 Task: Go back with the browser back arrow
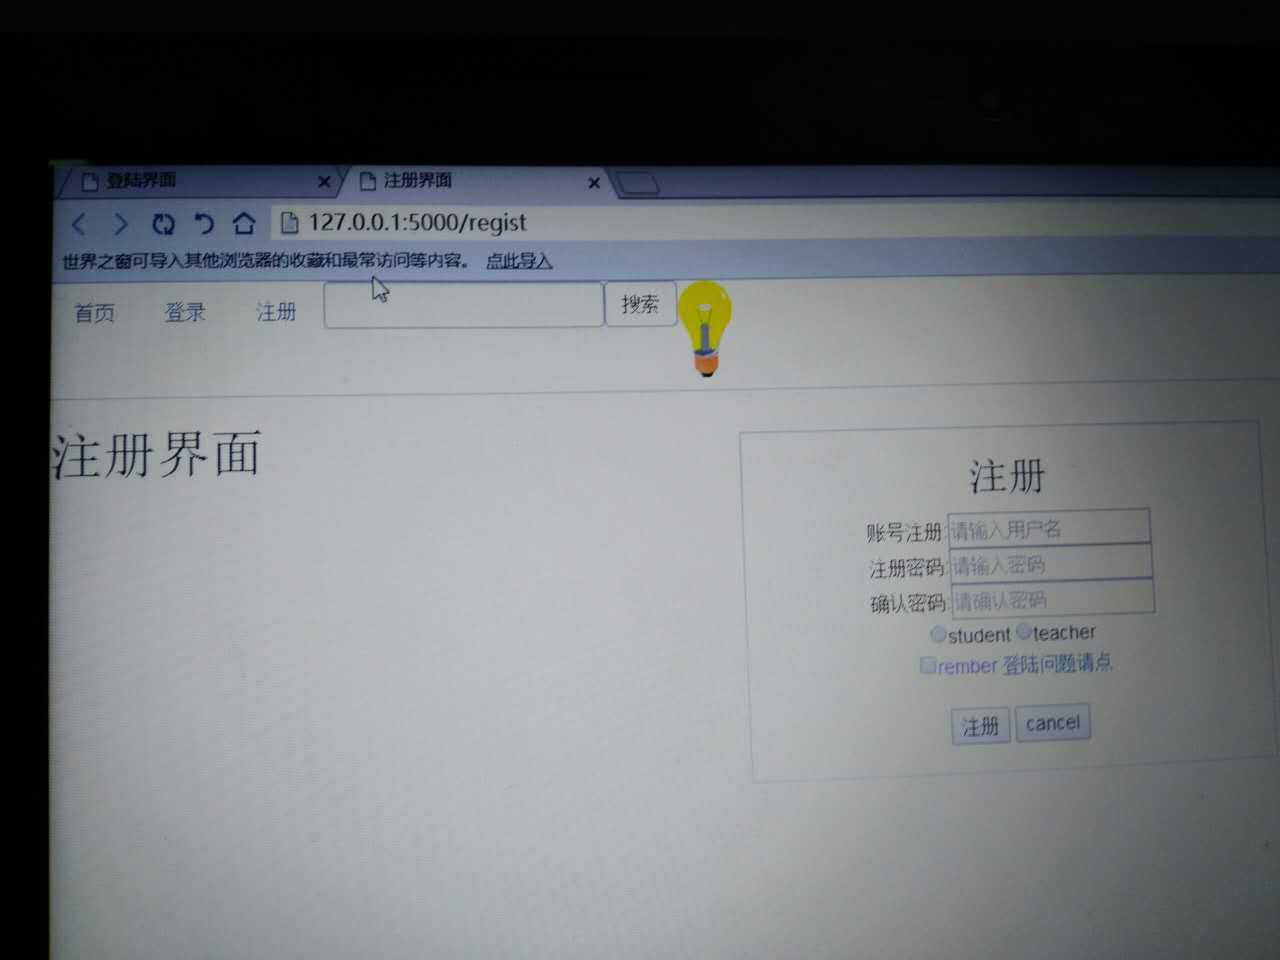(x=79, y=223)
